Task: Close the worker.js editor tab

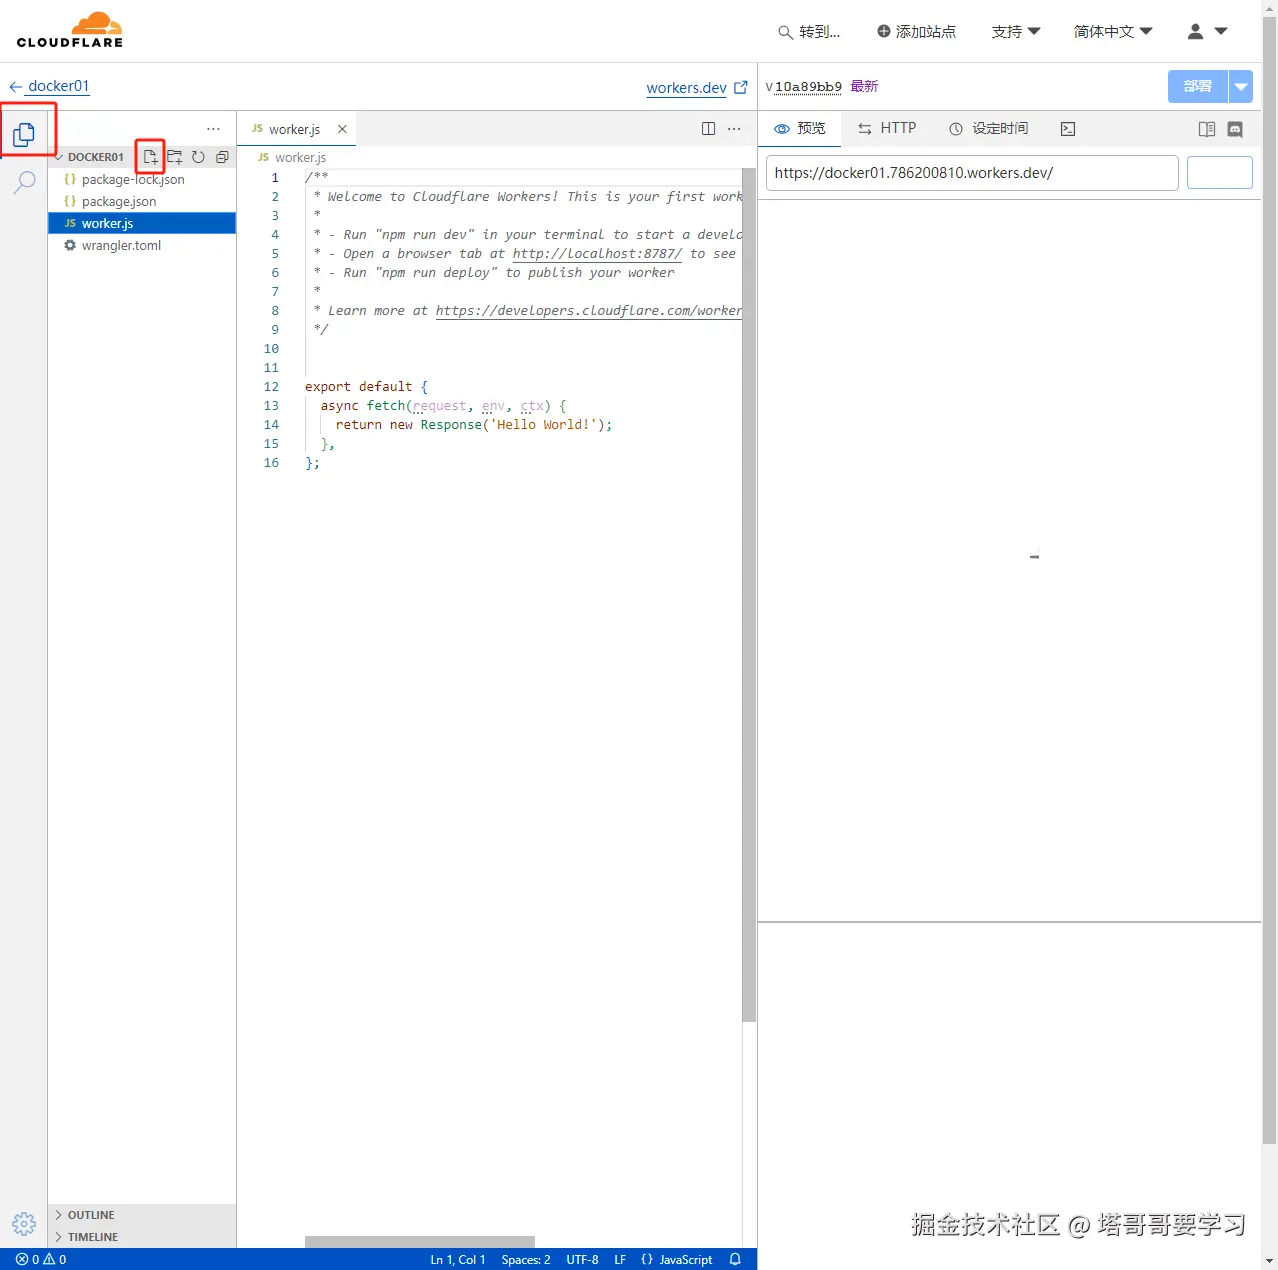Action: (x=342, y=129)
